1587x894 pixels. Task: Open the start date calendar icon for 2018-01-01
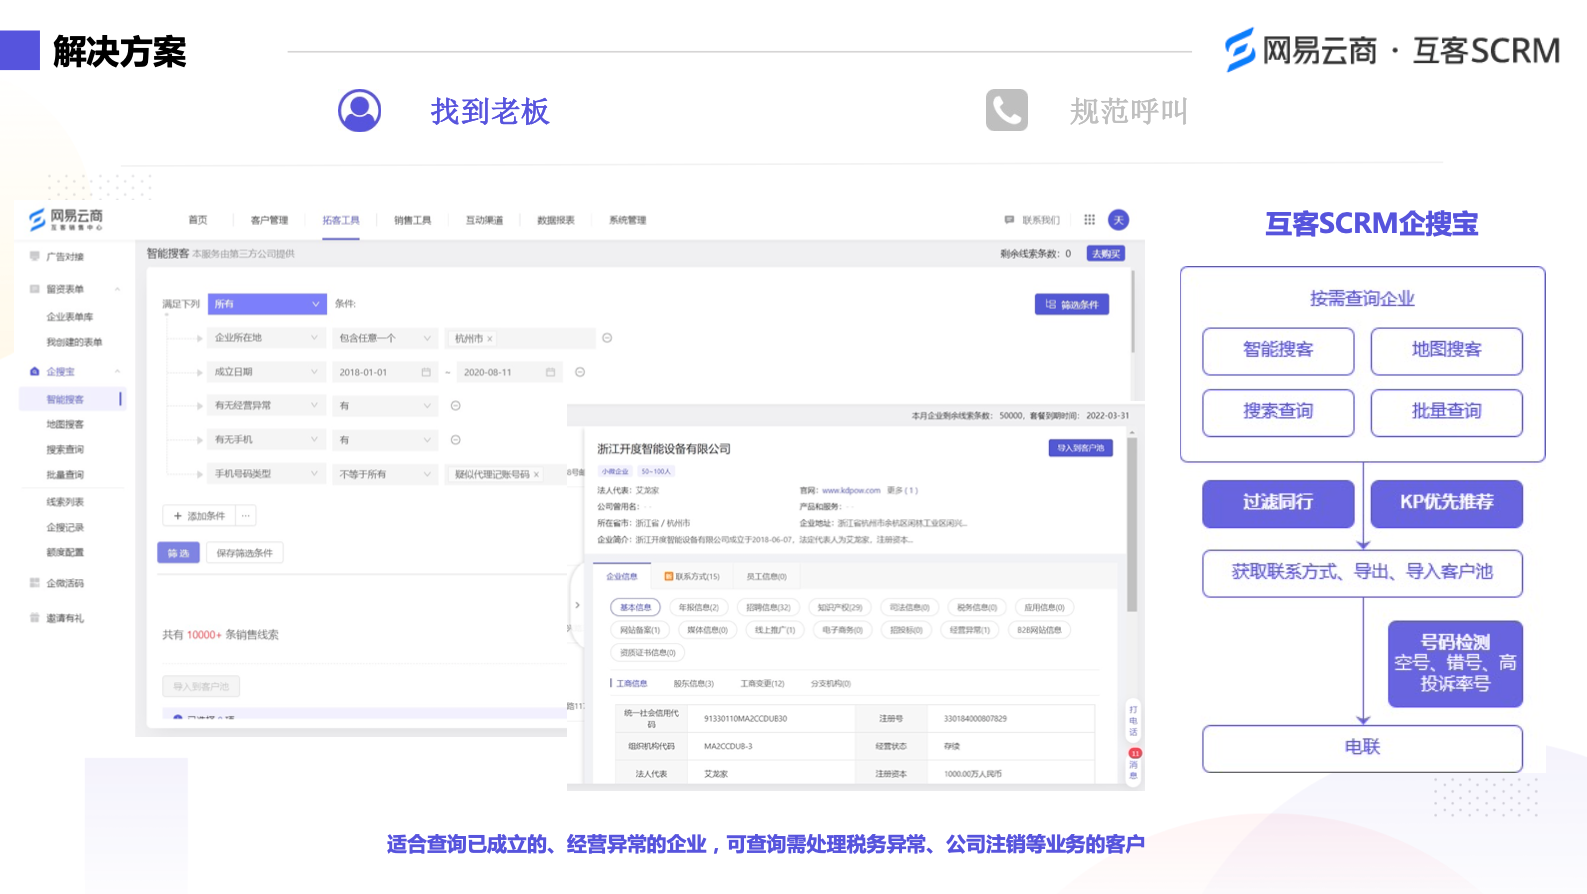(426, 372)
